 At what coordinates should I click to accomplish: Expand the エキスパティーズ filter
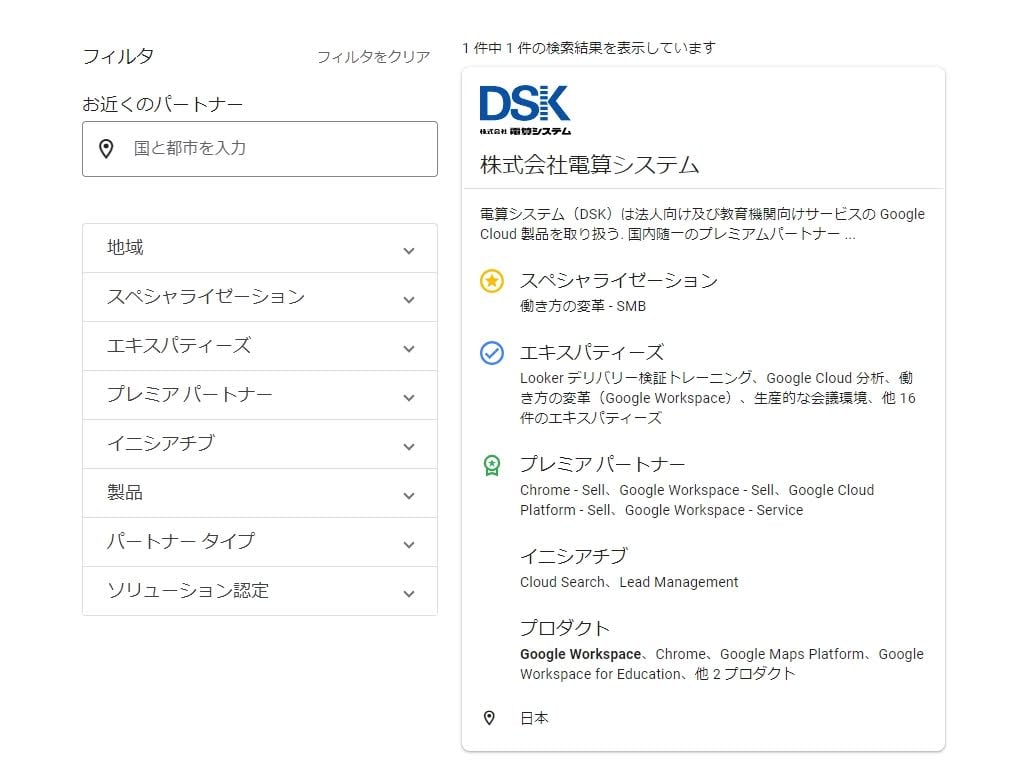click(x=260, y=346)
